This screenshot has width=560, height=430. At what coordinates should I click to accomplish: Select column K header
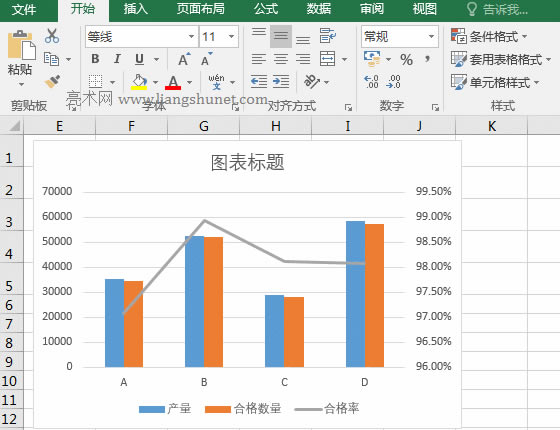(491, 126)
